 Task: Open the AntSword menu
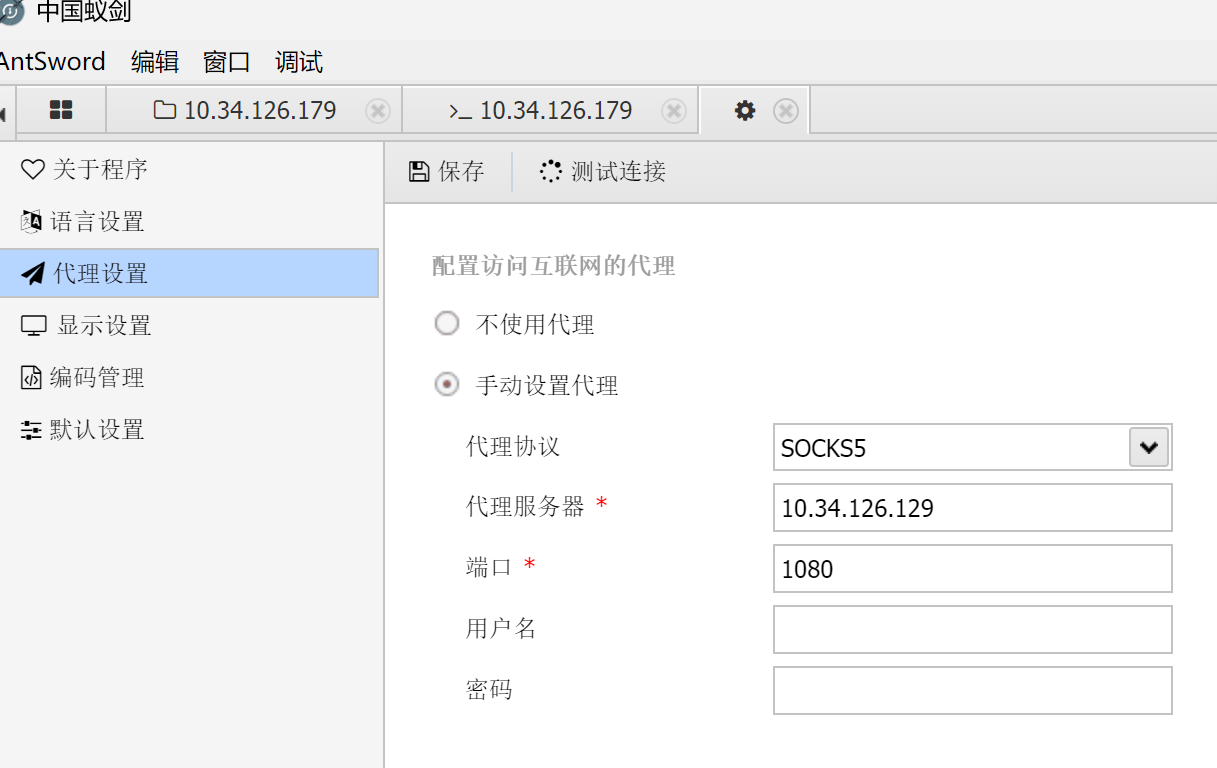click(x=52, y=62)
